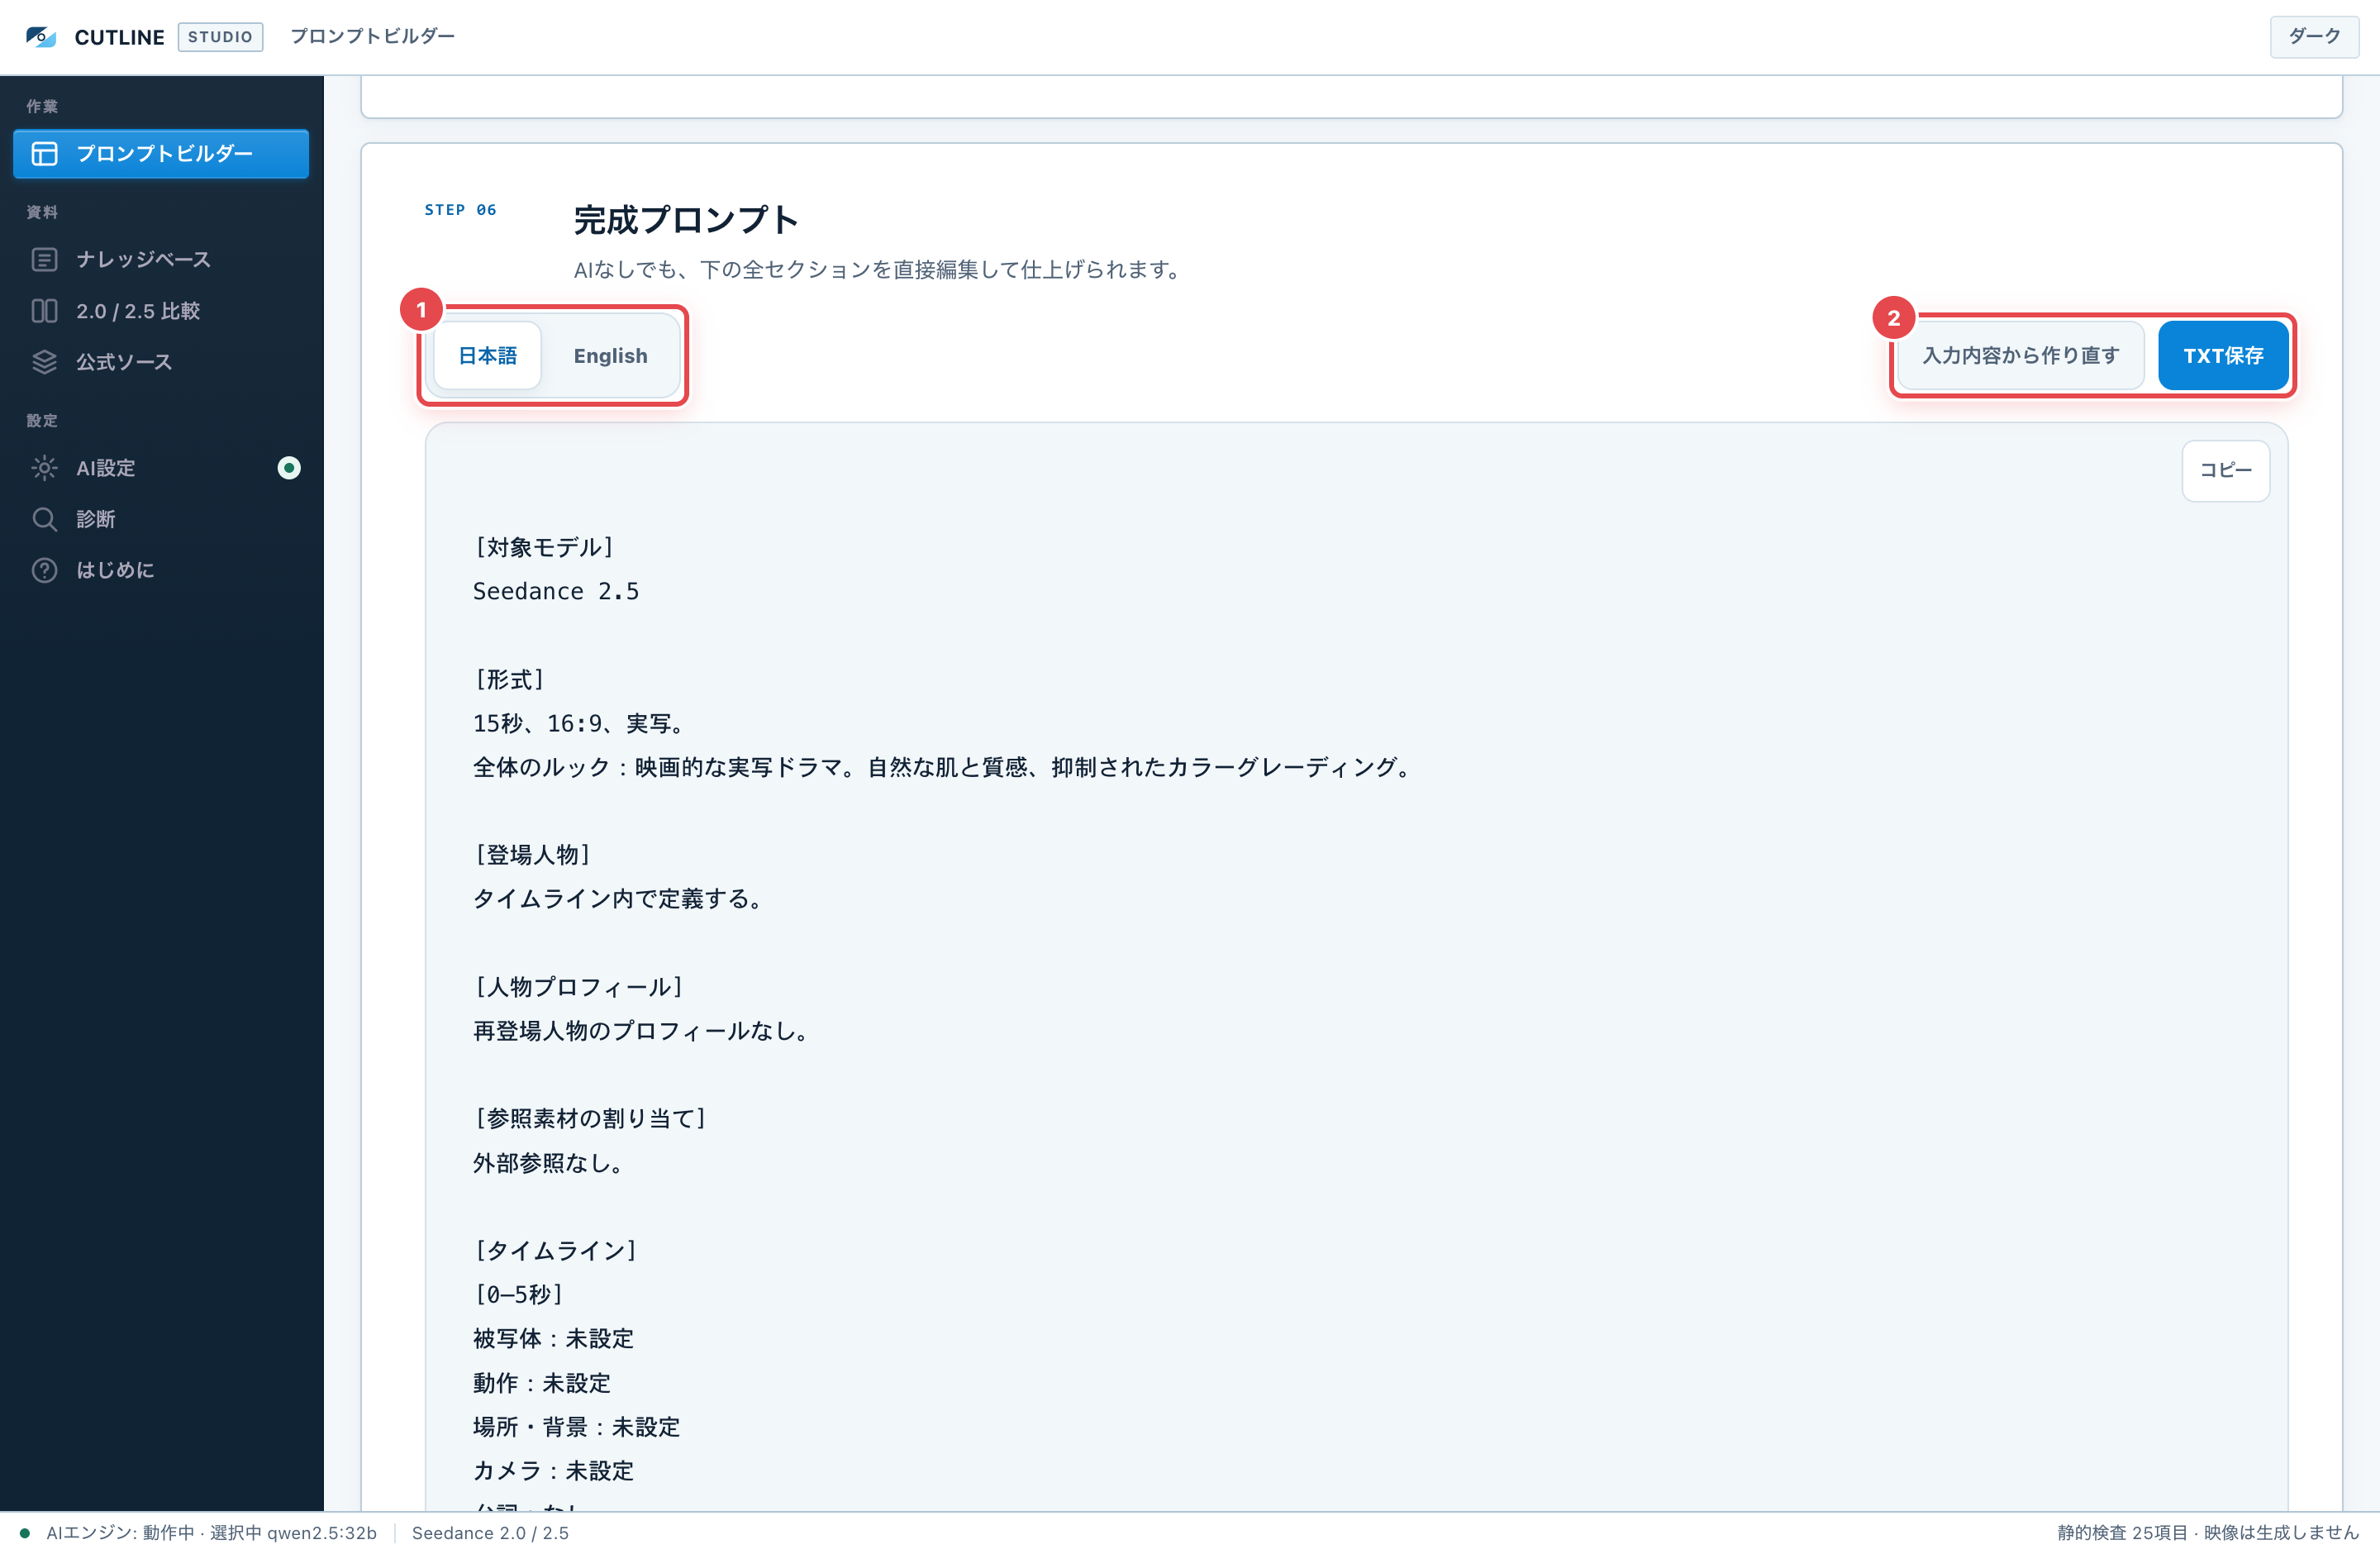2380x1554 pixels.
Task: Click 入力内容から作り直す to rebuild
Action: (x=2021, y=356)
